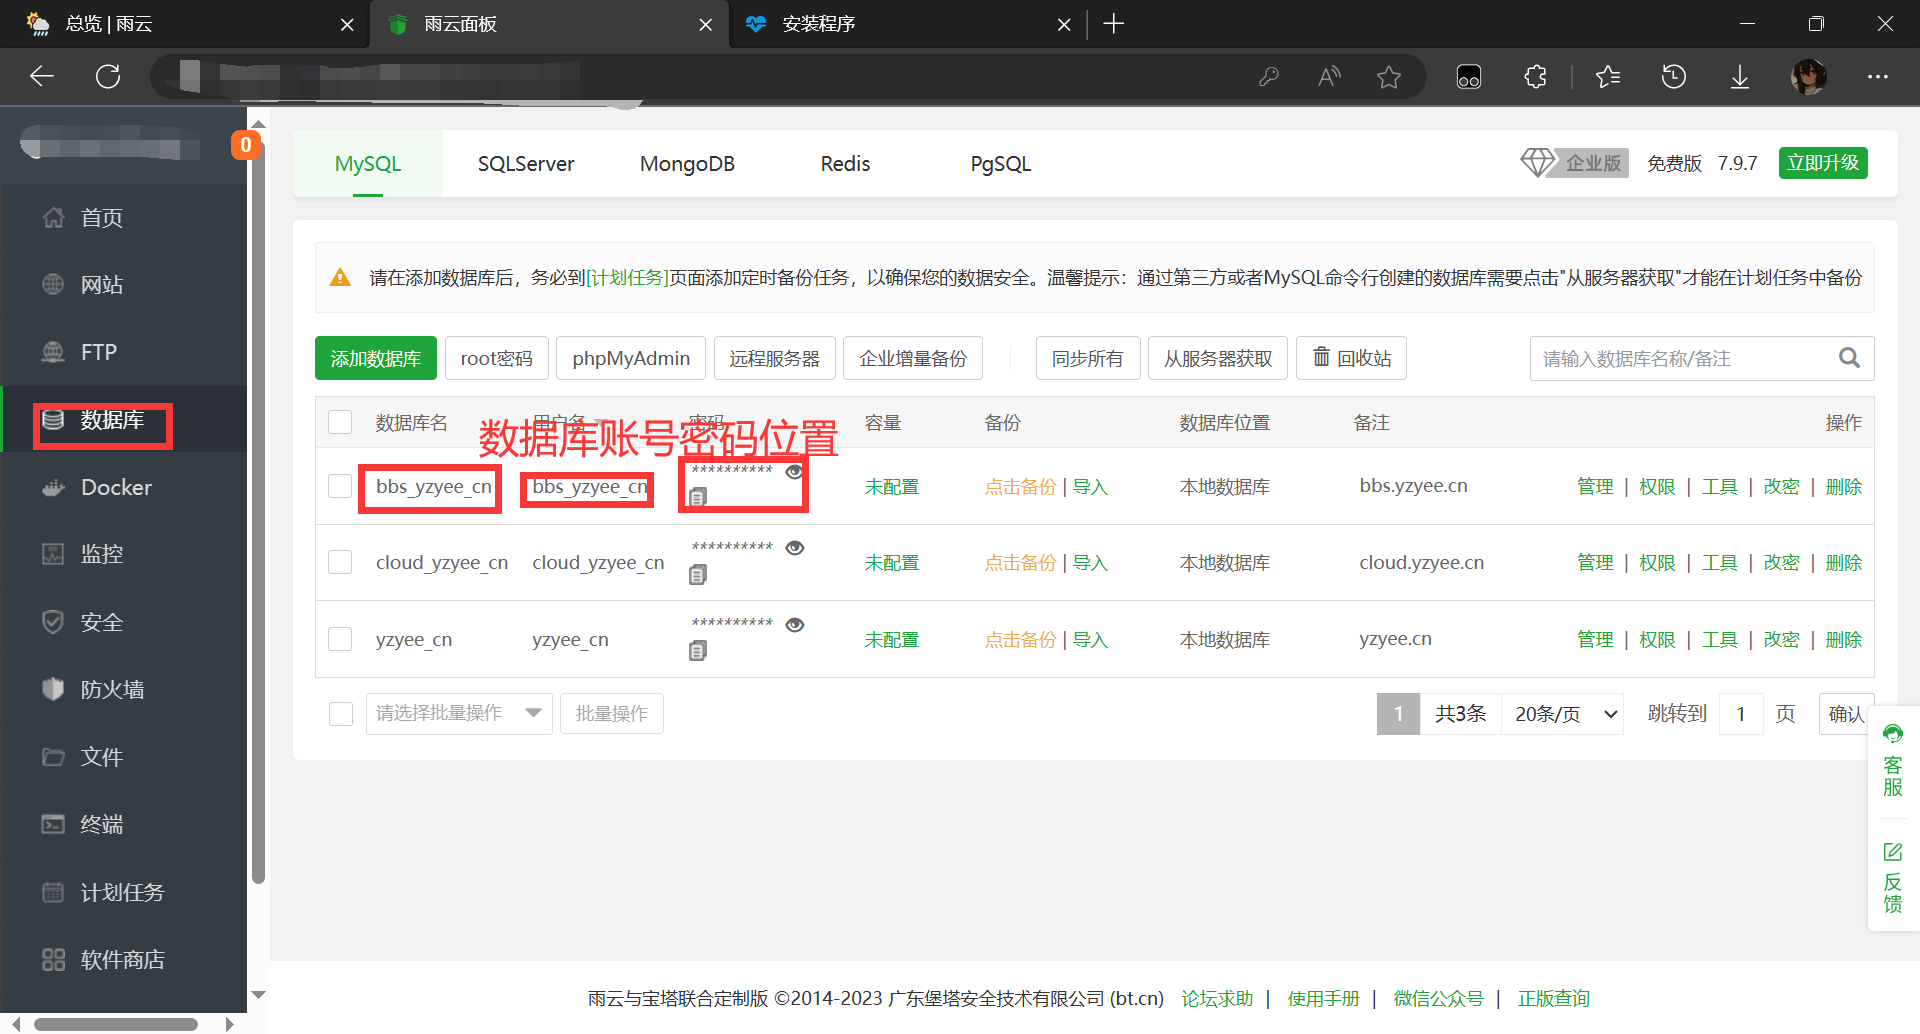The image size is (1920, 1034).
Task: Open the Recycle Bin (回收站) button
Action: click(x=1350, y=358)
